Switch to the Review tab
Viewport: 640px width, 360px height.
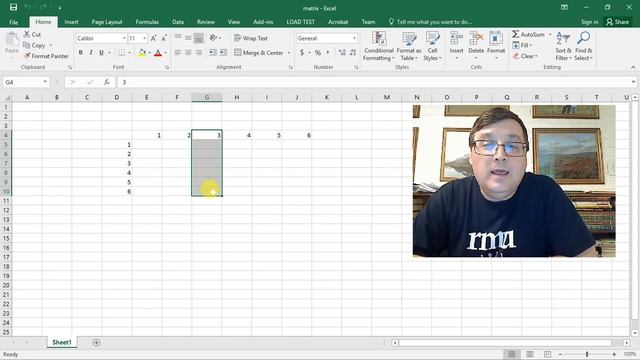206,22
